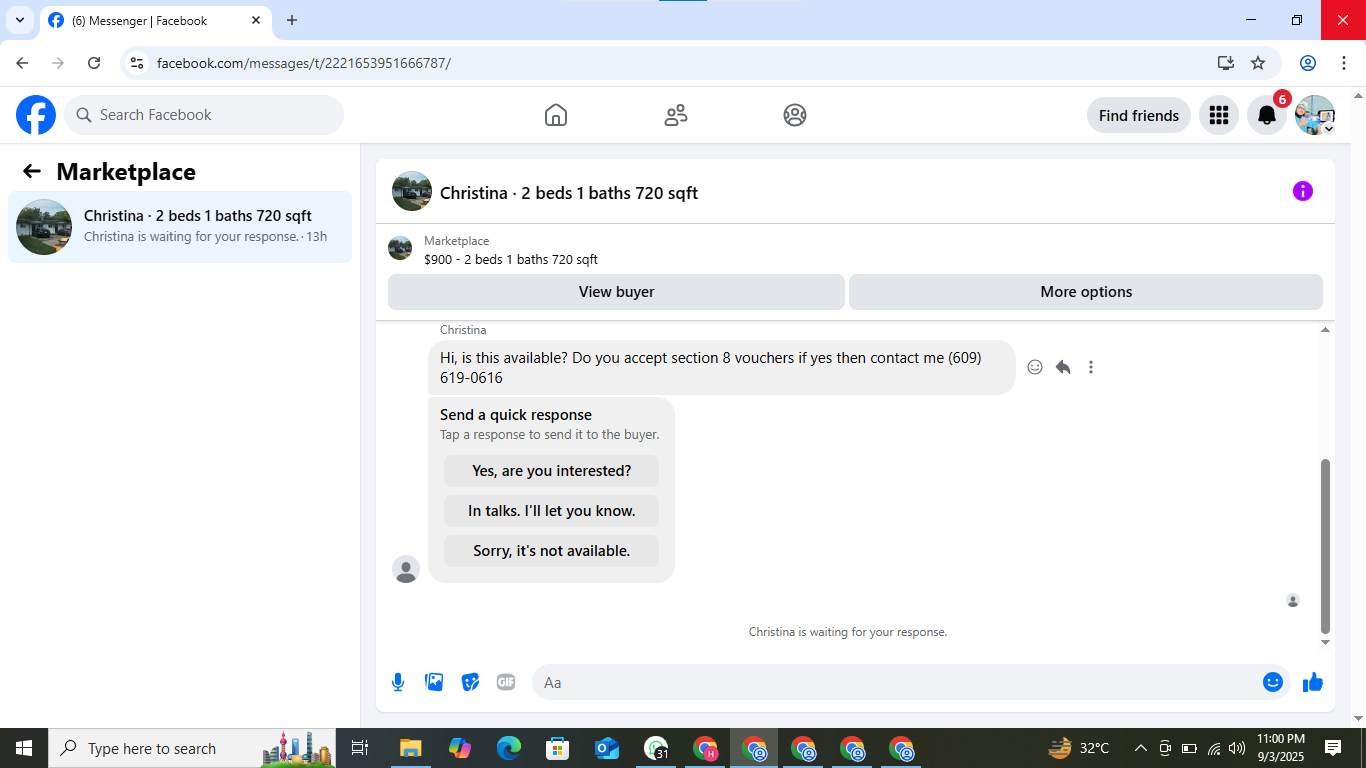Go back from Marketplace with arrow
1366x768 pixels.
[32, 171]
